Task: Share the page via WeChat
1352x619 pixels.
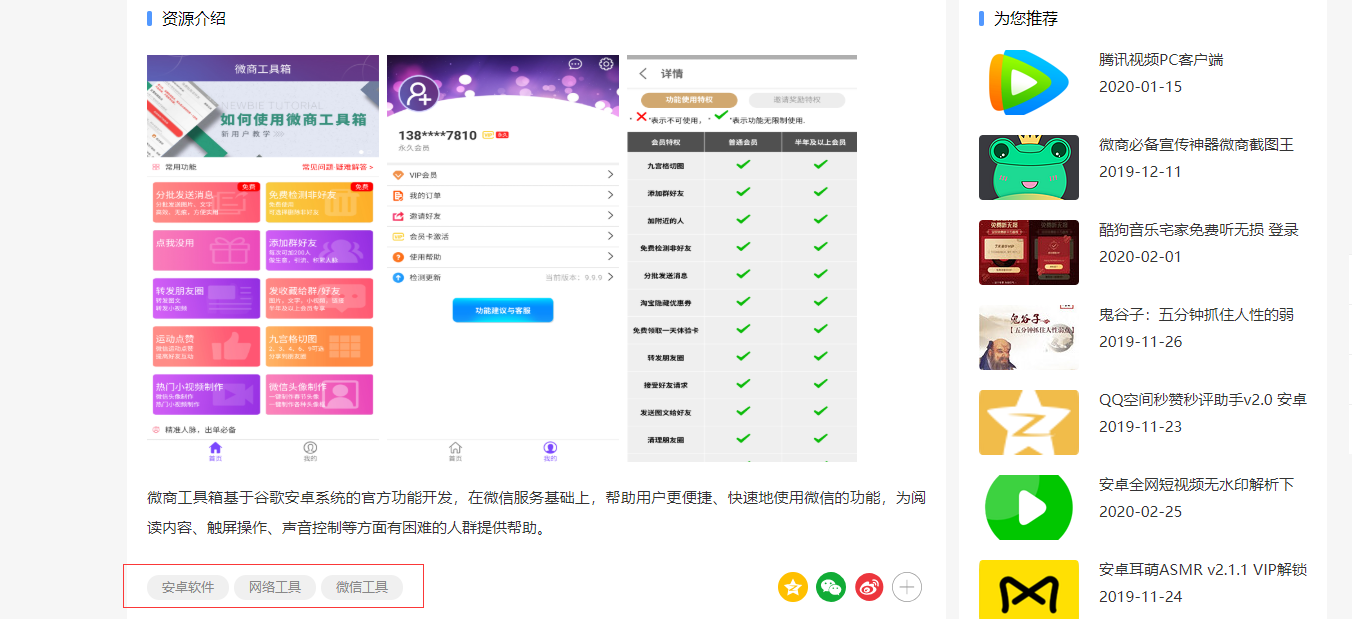Action: tap(830, 587)
